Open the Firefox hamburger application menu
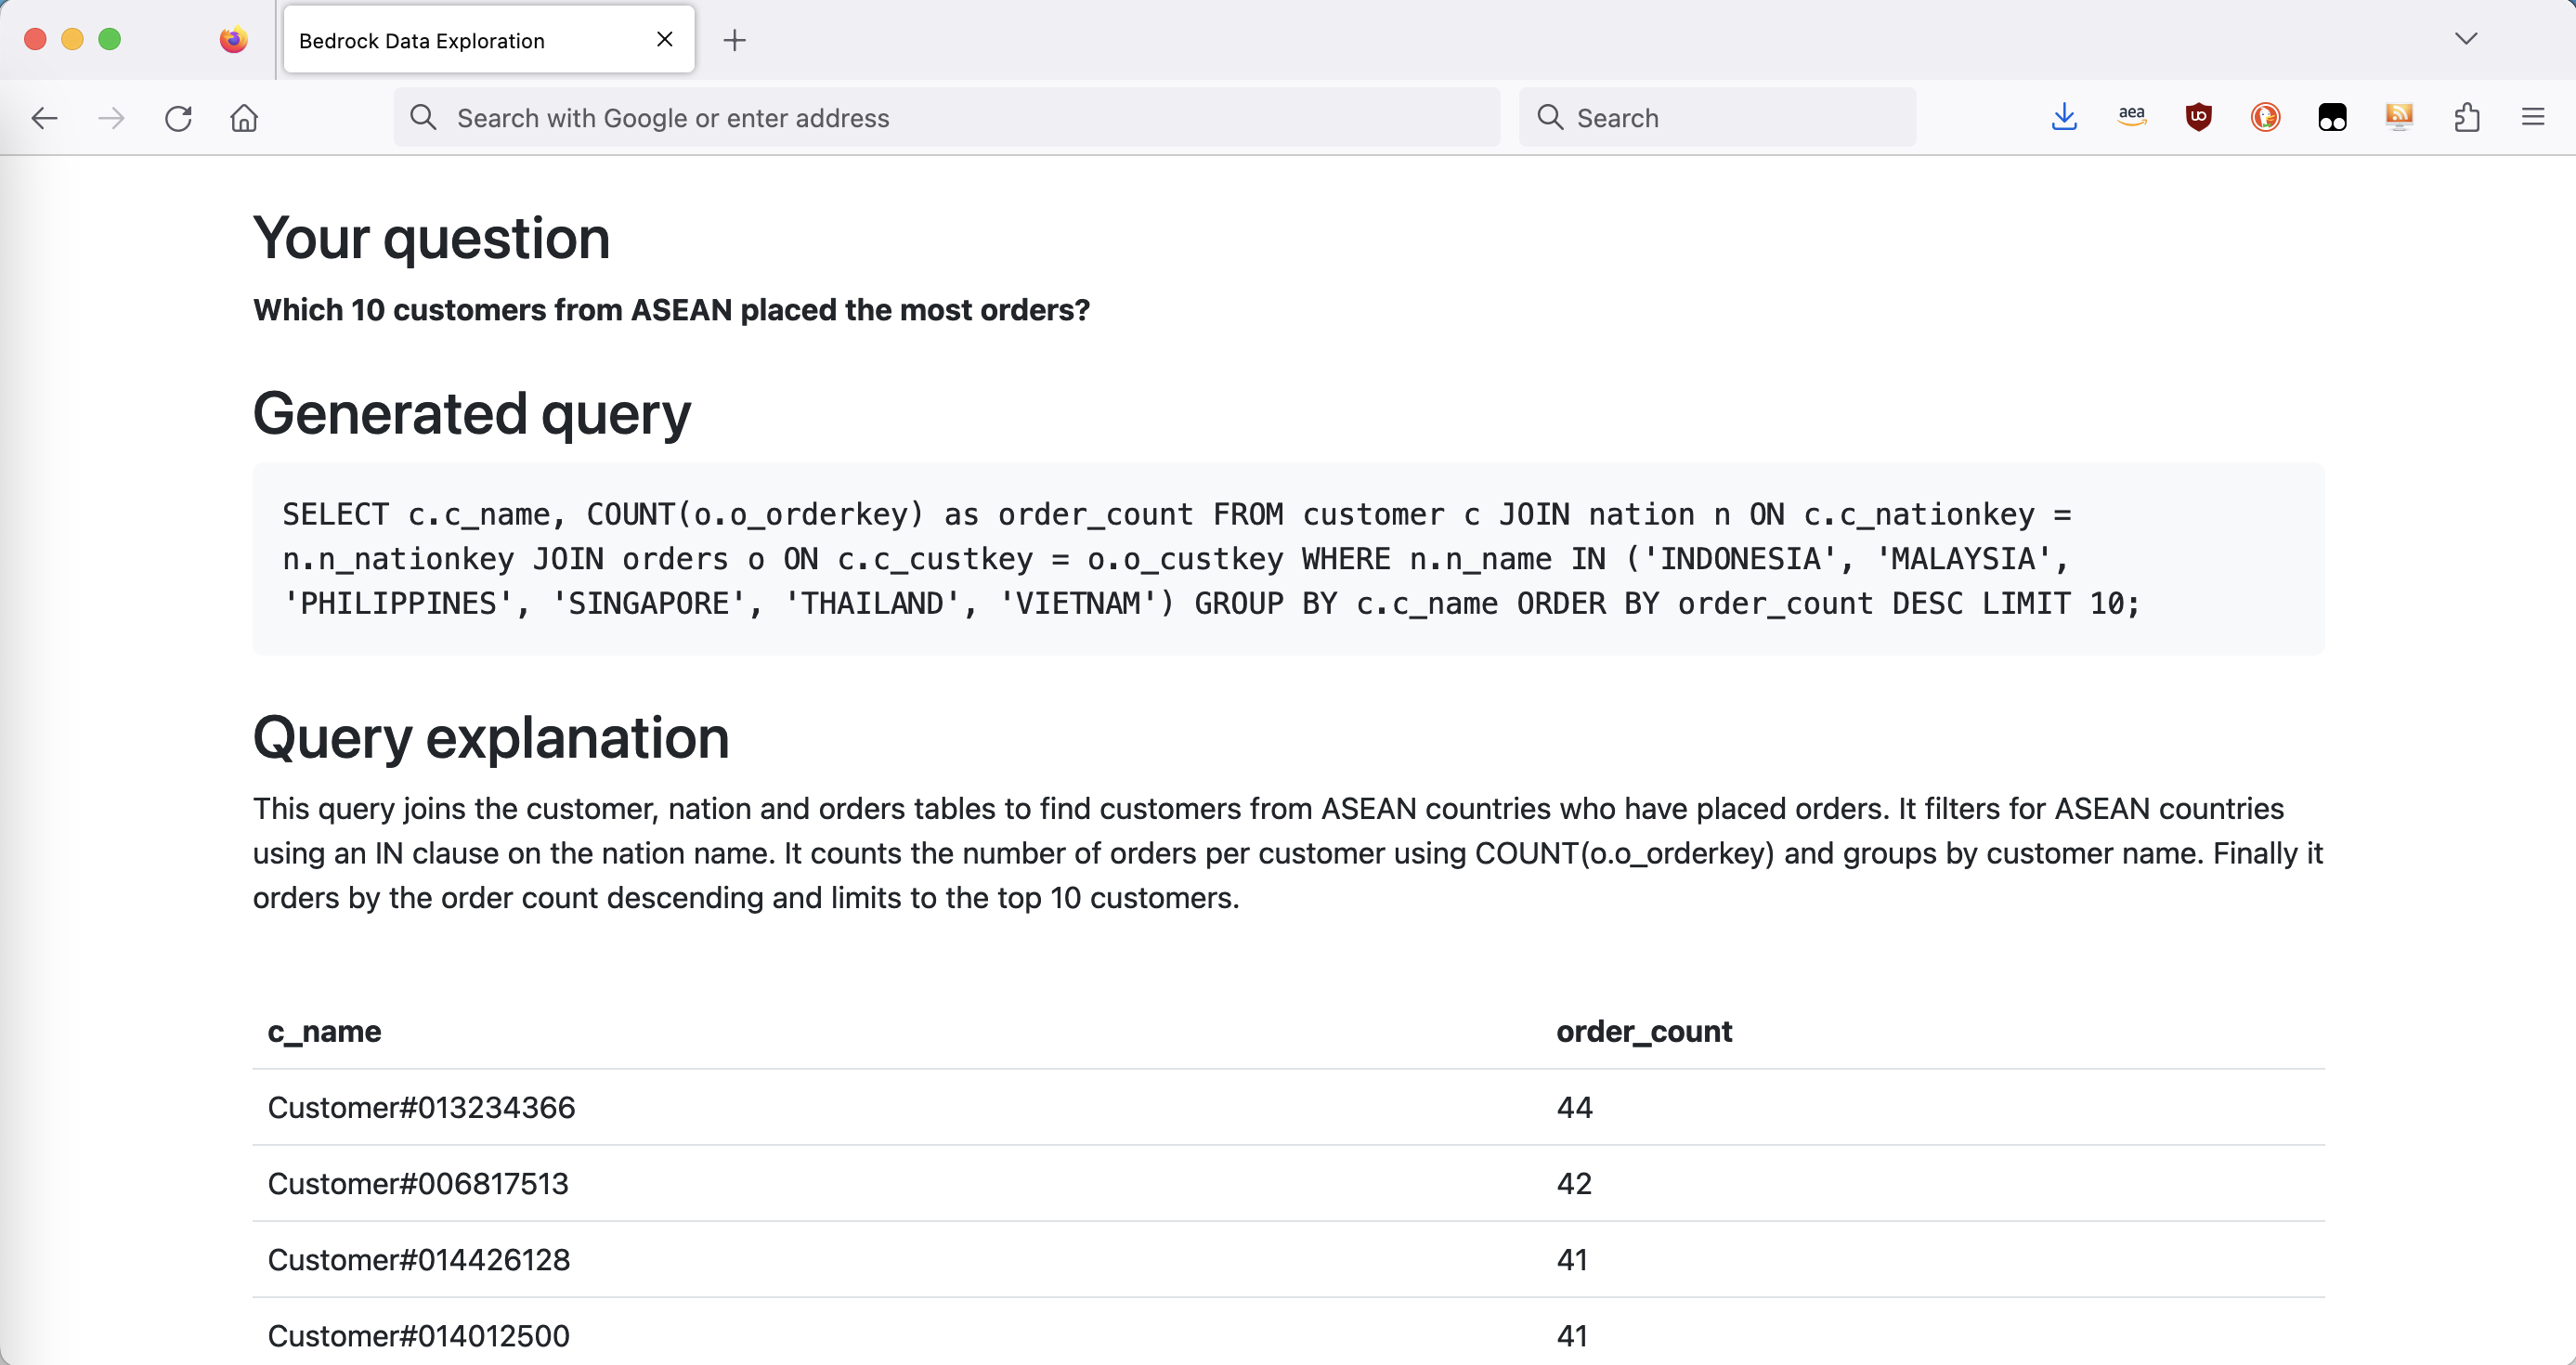 [2533, 117]
